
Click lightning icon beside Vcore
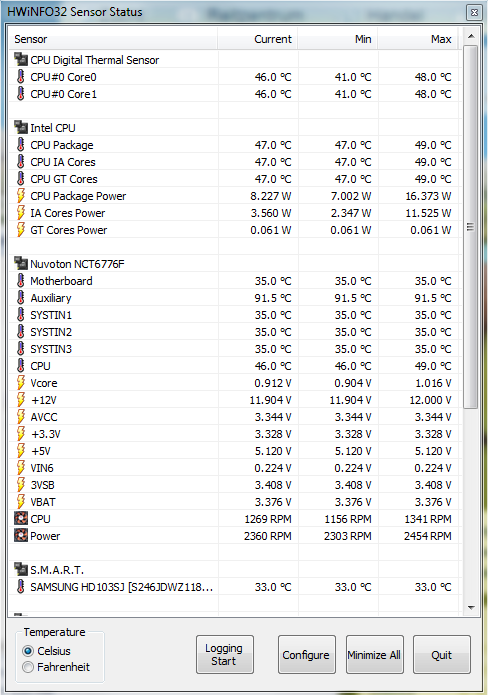pyautogui.click(x=20, y=383)
